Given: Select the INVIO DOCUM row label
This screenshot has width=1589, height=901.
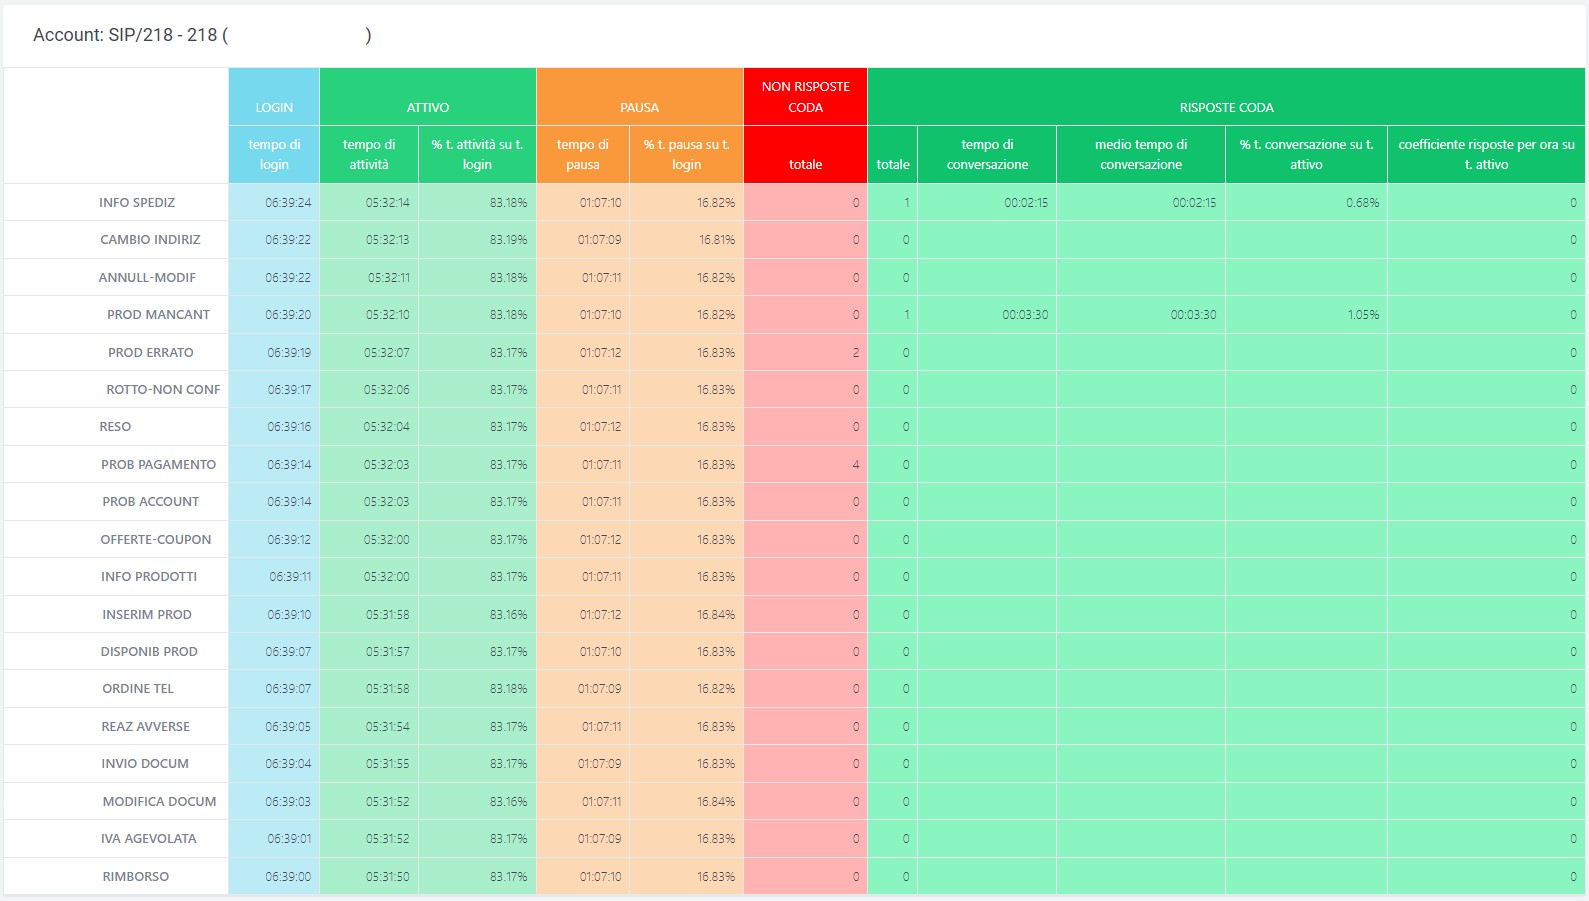Looking at the screenshot, I should click(145, 763).
